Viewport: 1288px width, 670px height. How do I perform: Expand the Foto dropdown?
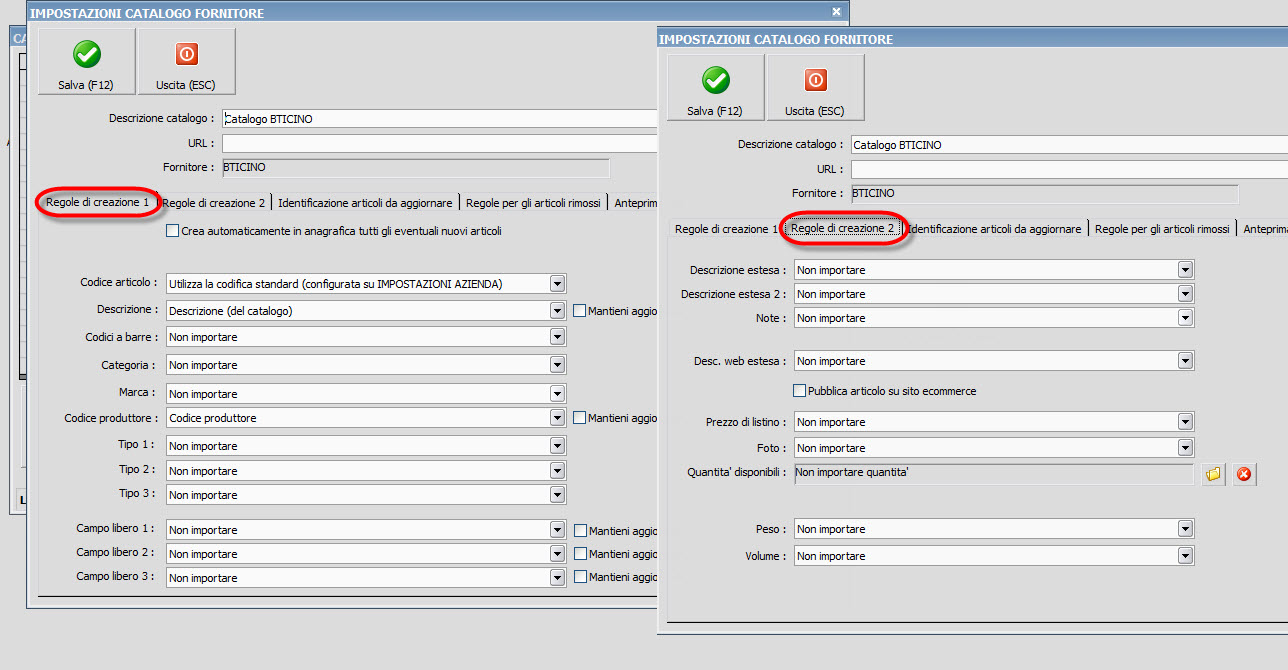click(1185, 448)
